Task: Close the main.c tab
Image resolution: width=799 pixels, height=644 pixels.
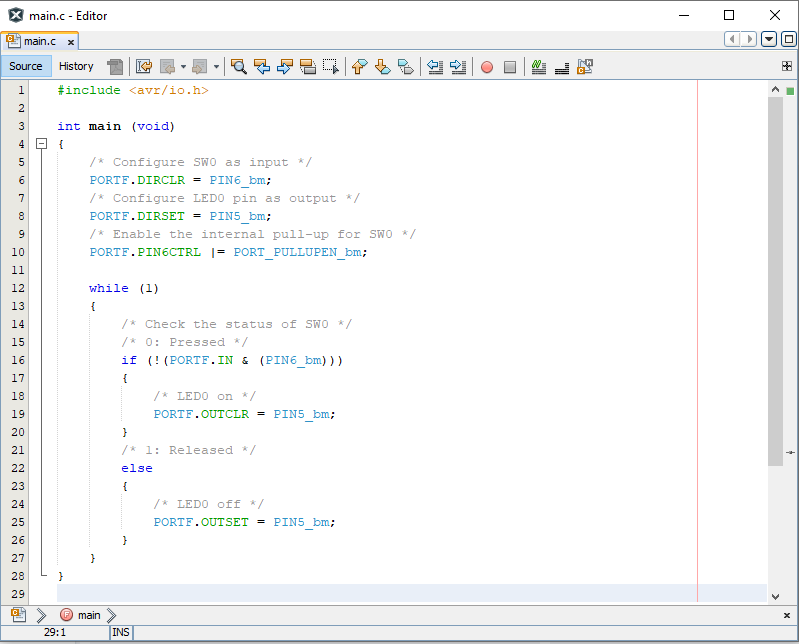Action: (x=69, y=41)
